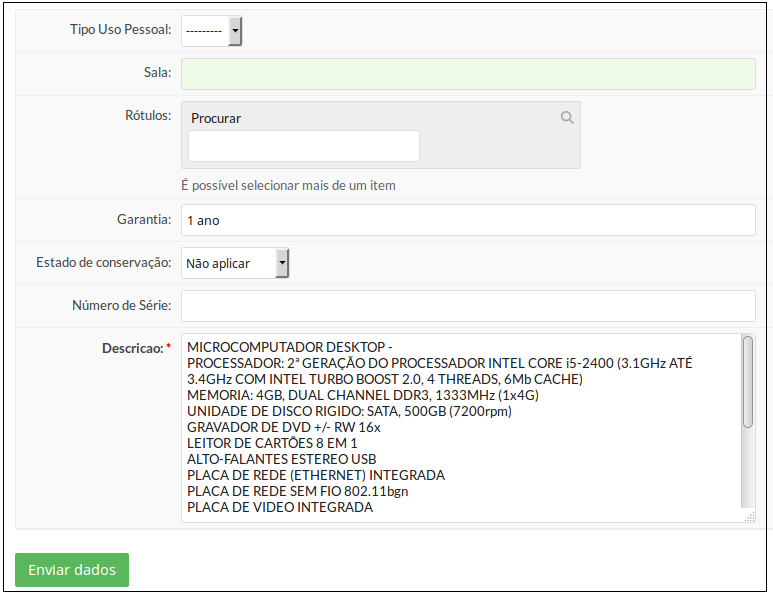Click the magnifier icon in Rótulos

(x=567, y=117)
